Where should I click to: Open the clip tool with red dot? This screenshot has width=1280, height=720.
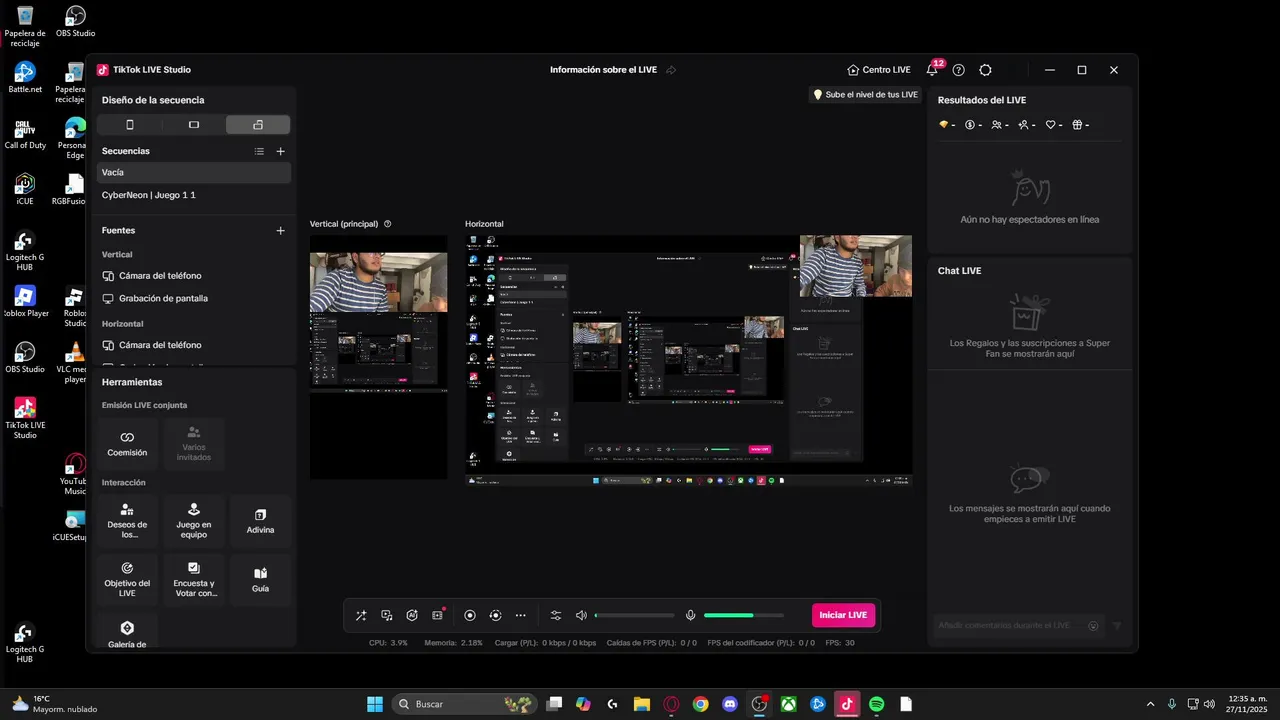[x=438, y=615]
